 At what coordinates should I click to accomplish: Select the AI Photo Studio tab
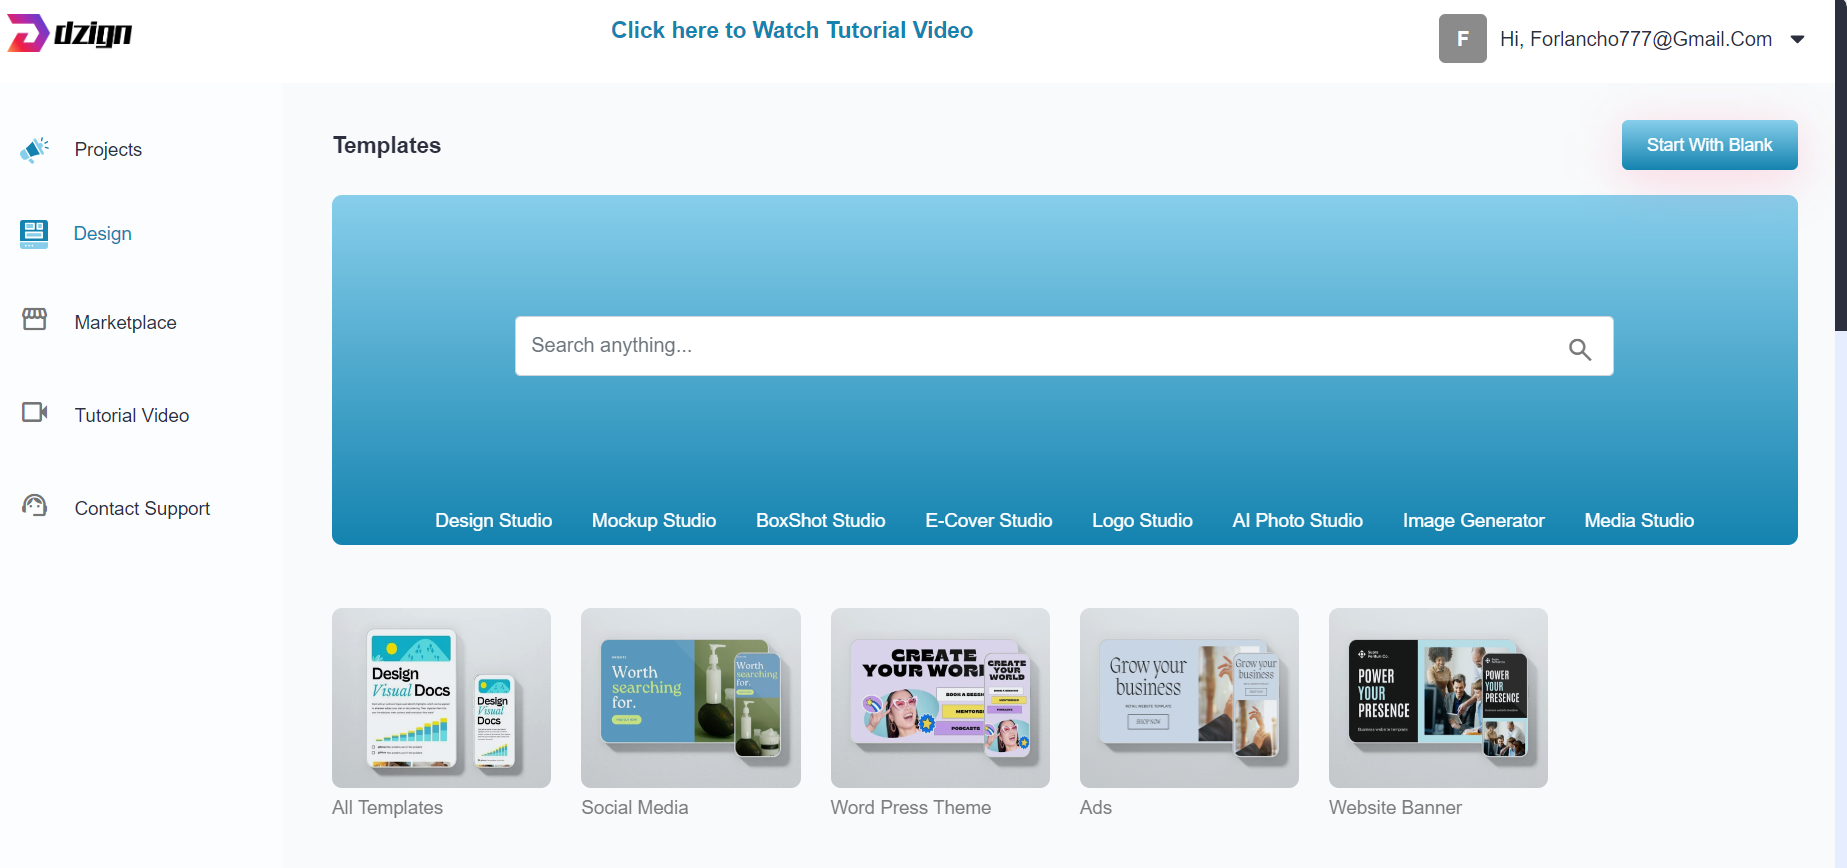(1297, 520)
